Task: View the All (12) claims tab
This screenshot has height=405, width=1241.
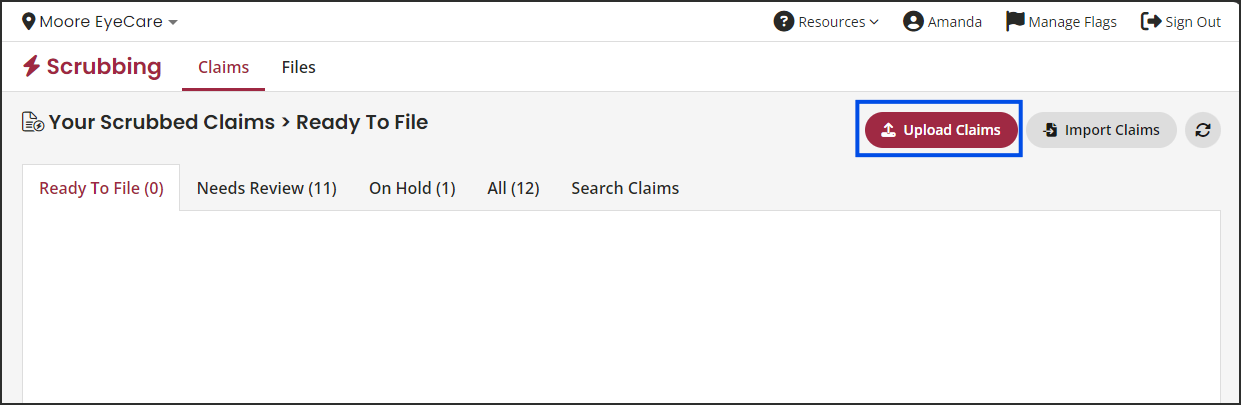Action: coord(513,188)
